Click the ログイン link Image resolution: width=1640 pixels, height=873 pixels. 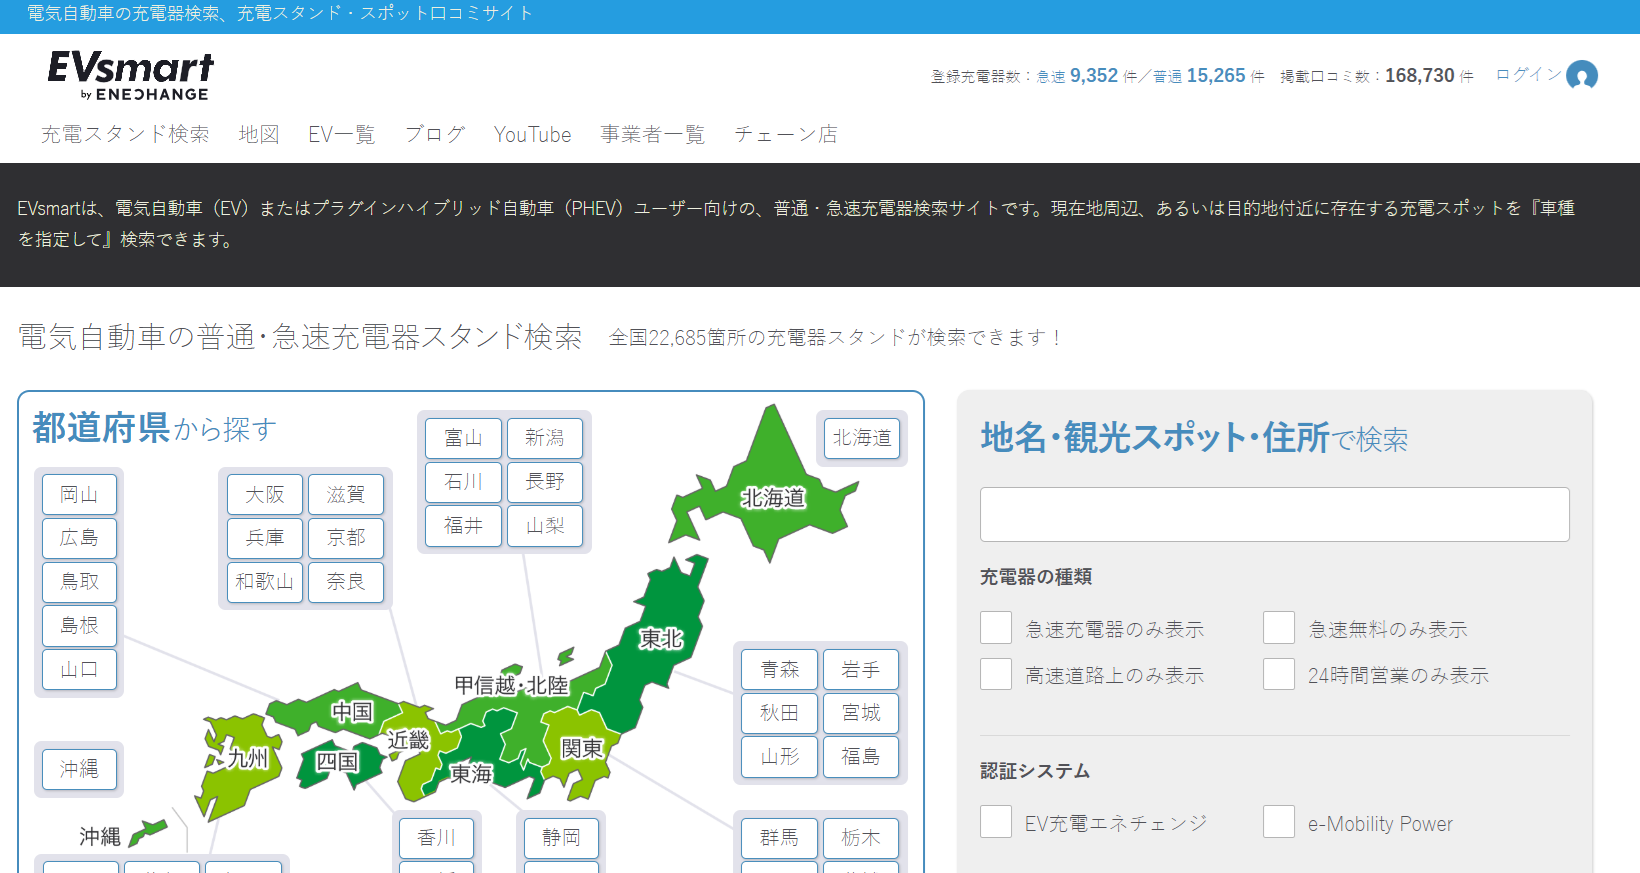(1527, 75)
